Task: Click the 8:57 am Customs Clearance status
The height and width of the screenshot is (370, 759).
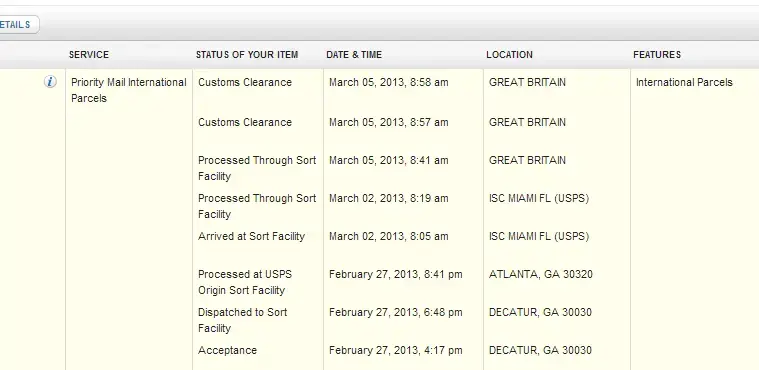Action: [x=245, y=122]
